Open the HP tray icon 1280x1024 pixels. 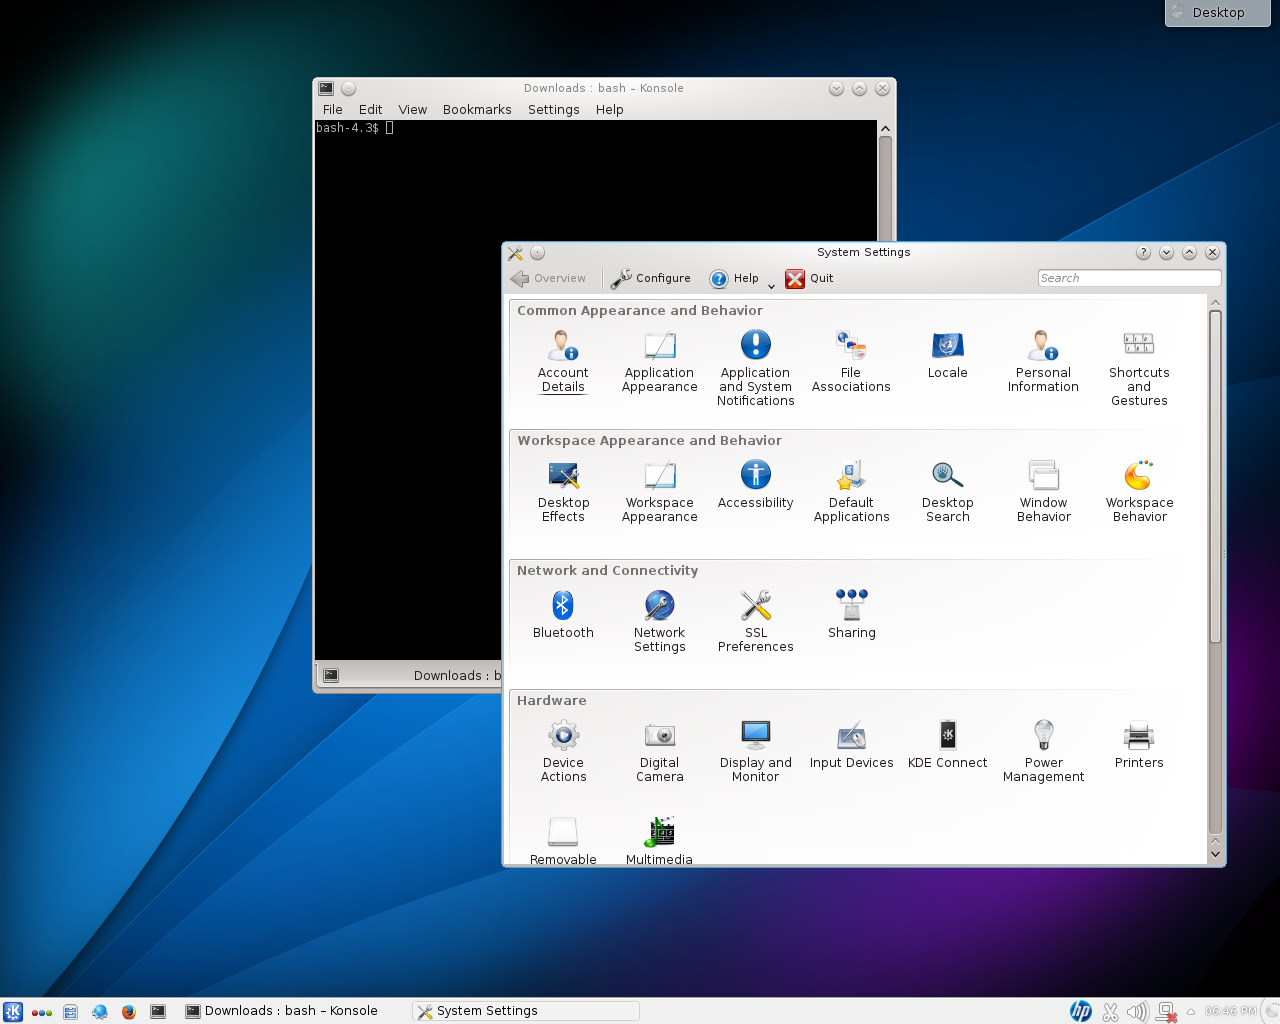[x=1081, y=1012]
